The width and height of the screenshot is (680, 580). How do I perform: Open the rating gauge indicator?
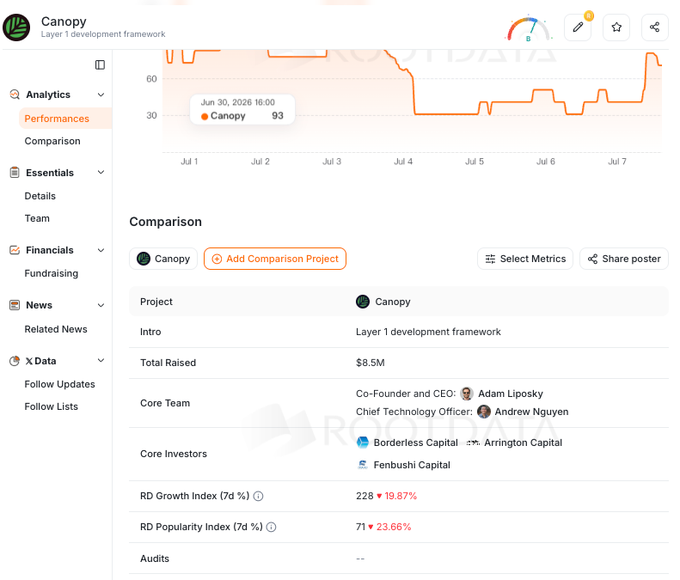(528, 29)
